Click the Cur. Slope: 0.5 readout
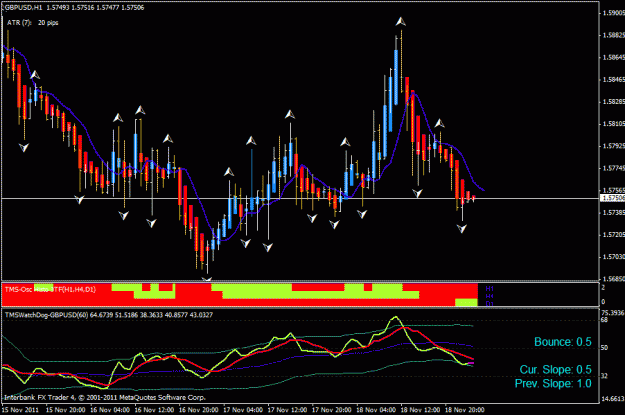Viewport: 625px width, 415px height. (x=556, y=370)
